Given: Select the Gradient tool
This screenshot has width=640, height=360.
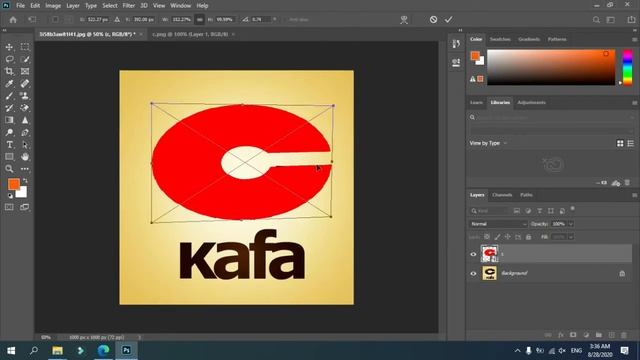Looking at the screenshot, I should pos(9,120).
